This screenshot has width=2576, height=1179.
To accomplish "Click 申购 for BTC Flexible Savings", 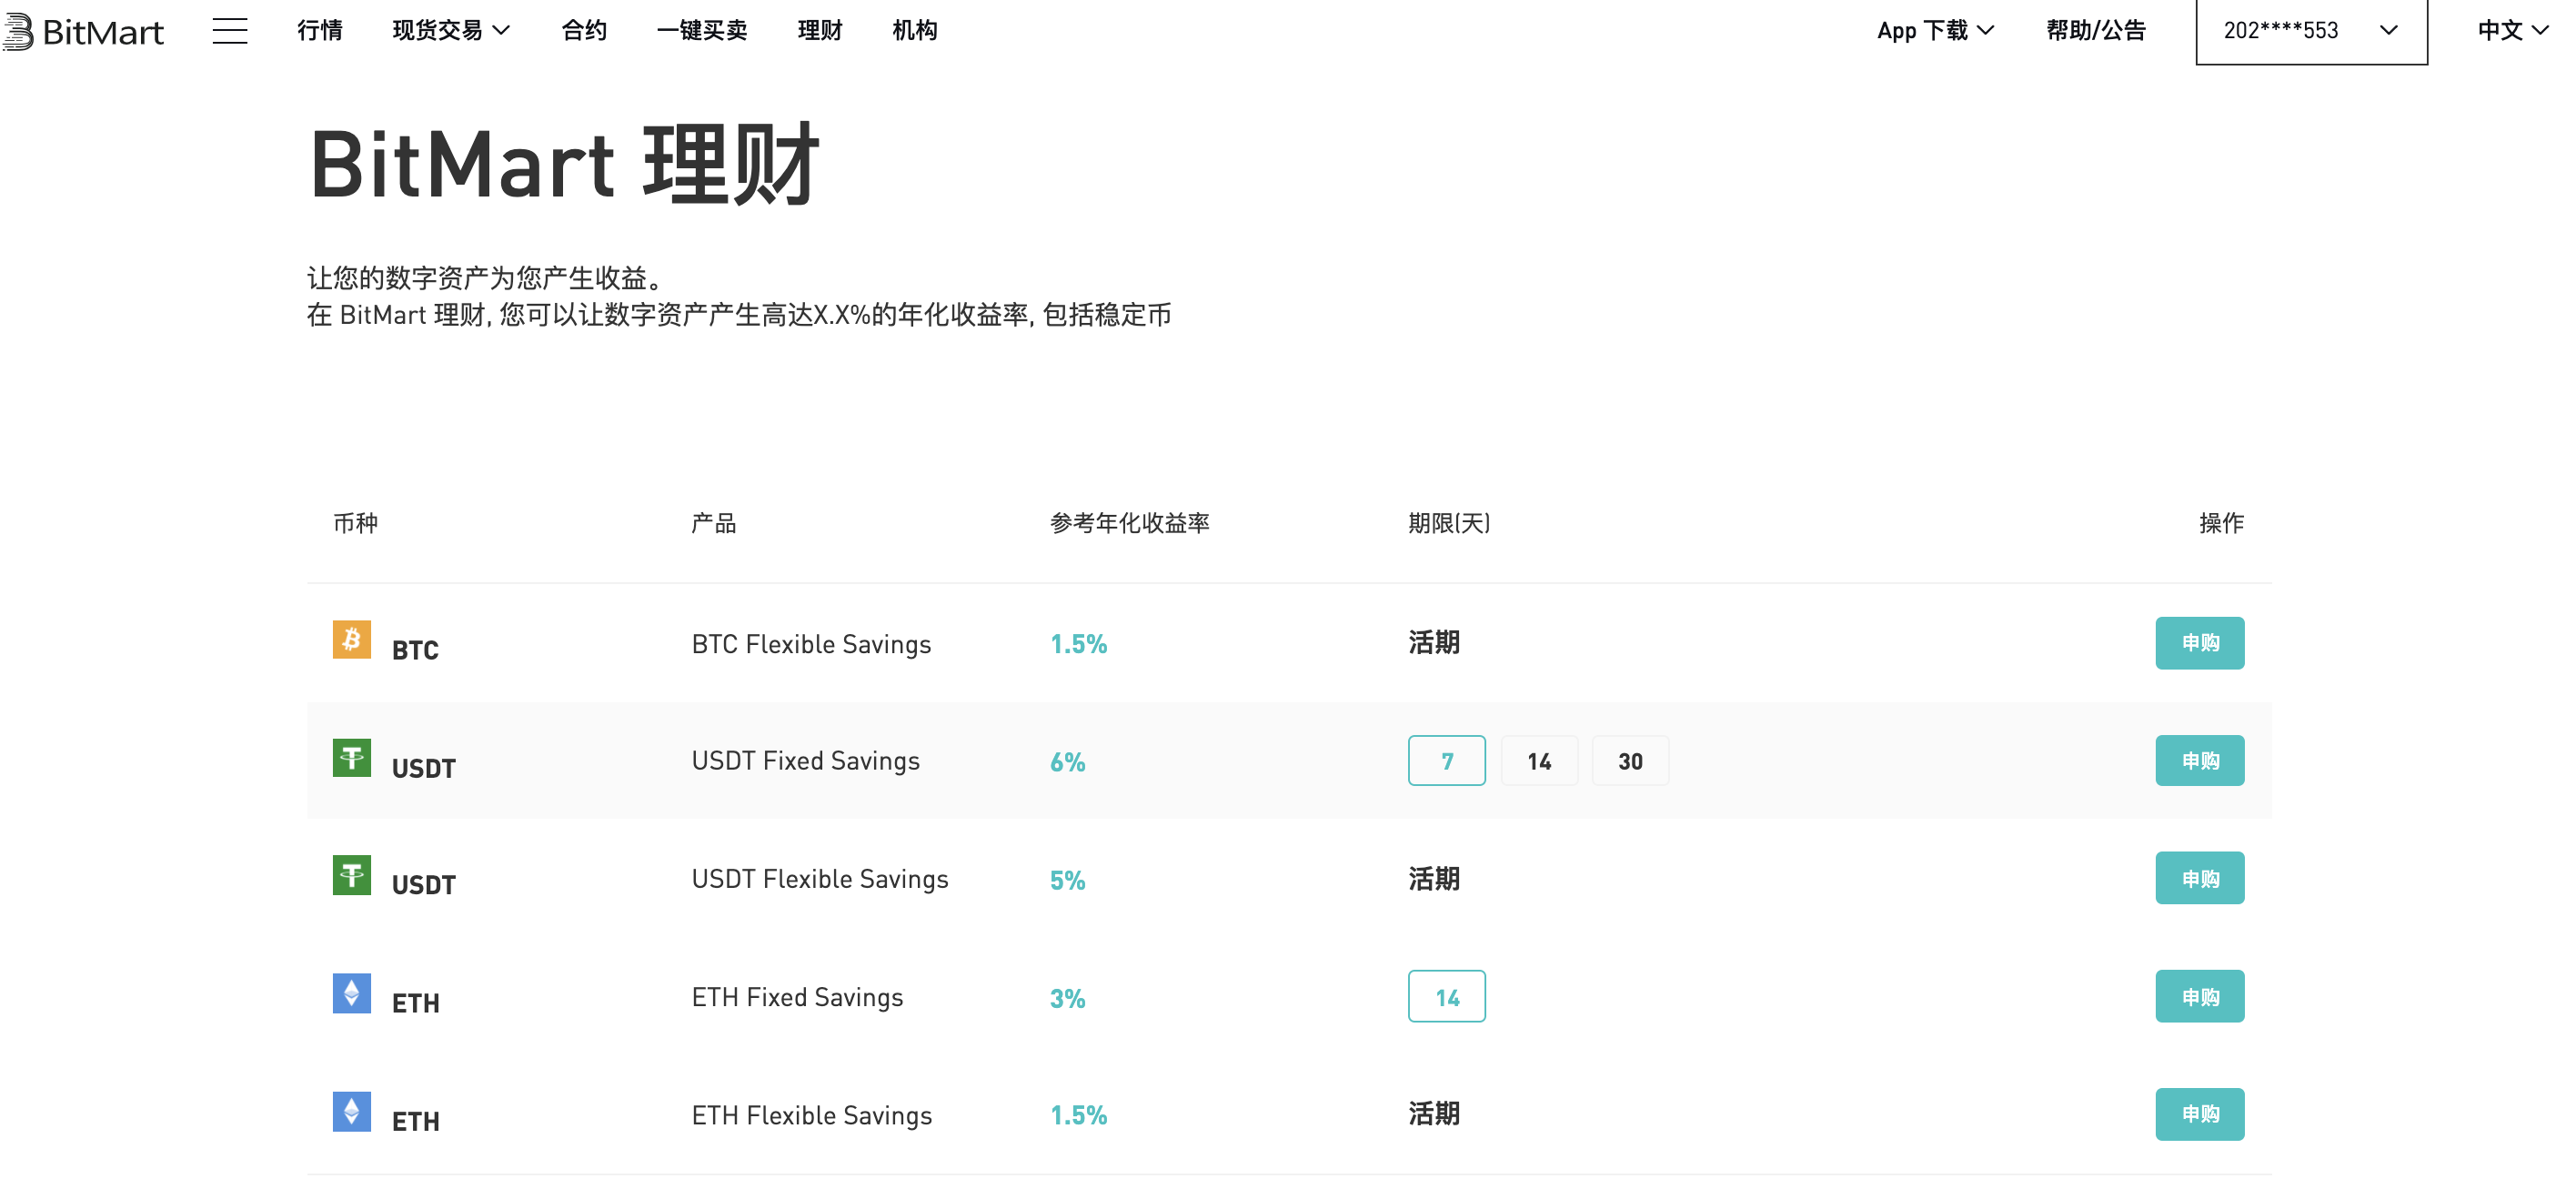I will (x=2200, y=643).
